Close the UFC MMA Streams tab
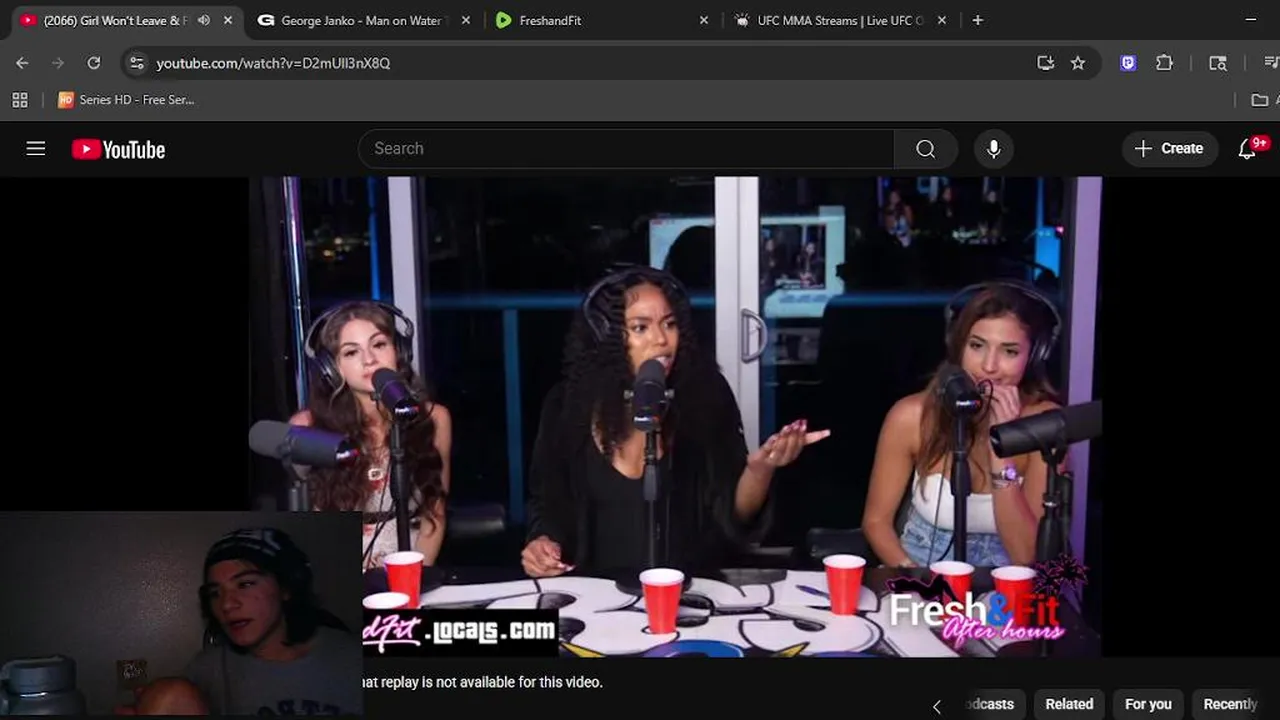The image size is (1280, 720). click(x=942, y=20)
